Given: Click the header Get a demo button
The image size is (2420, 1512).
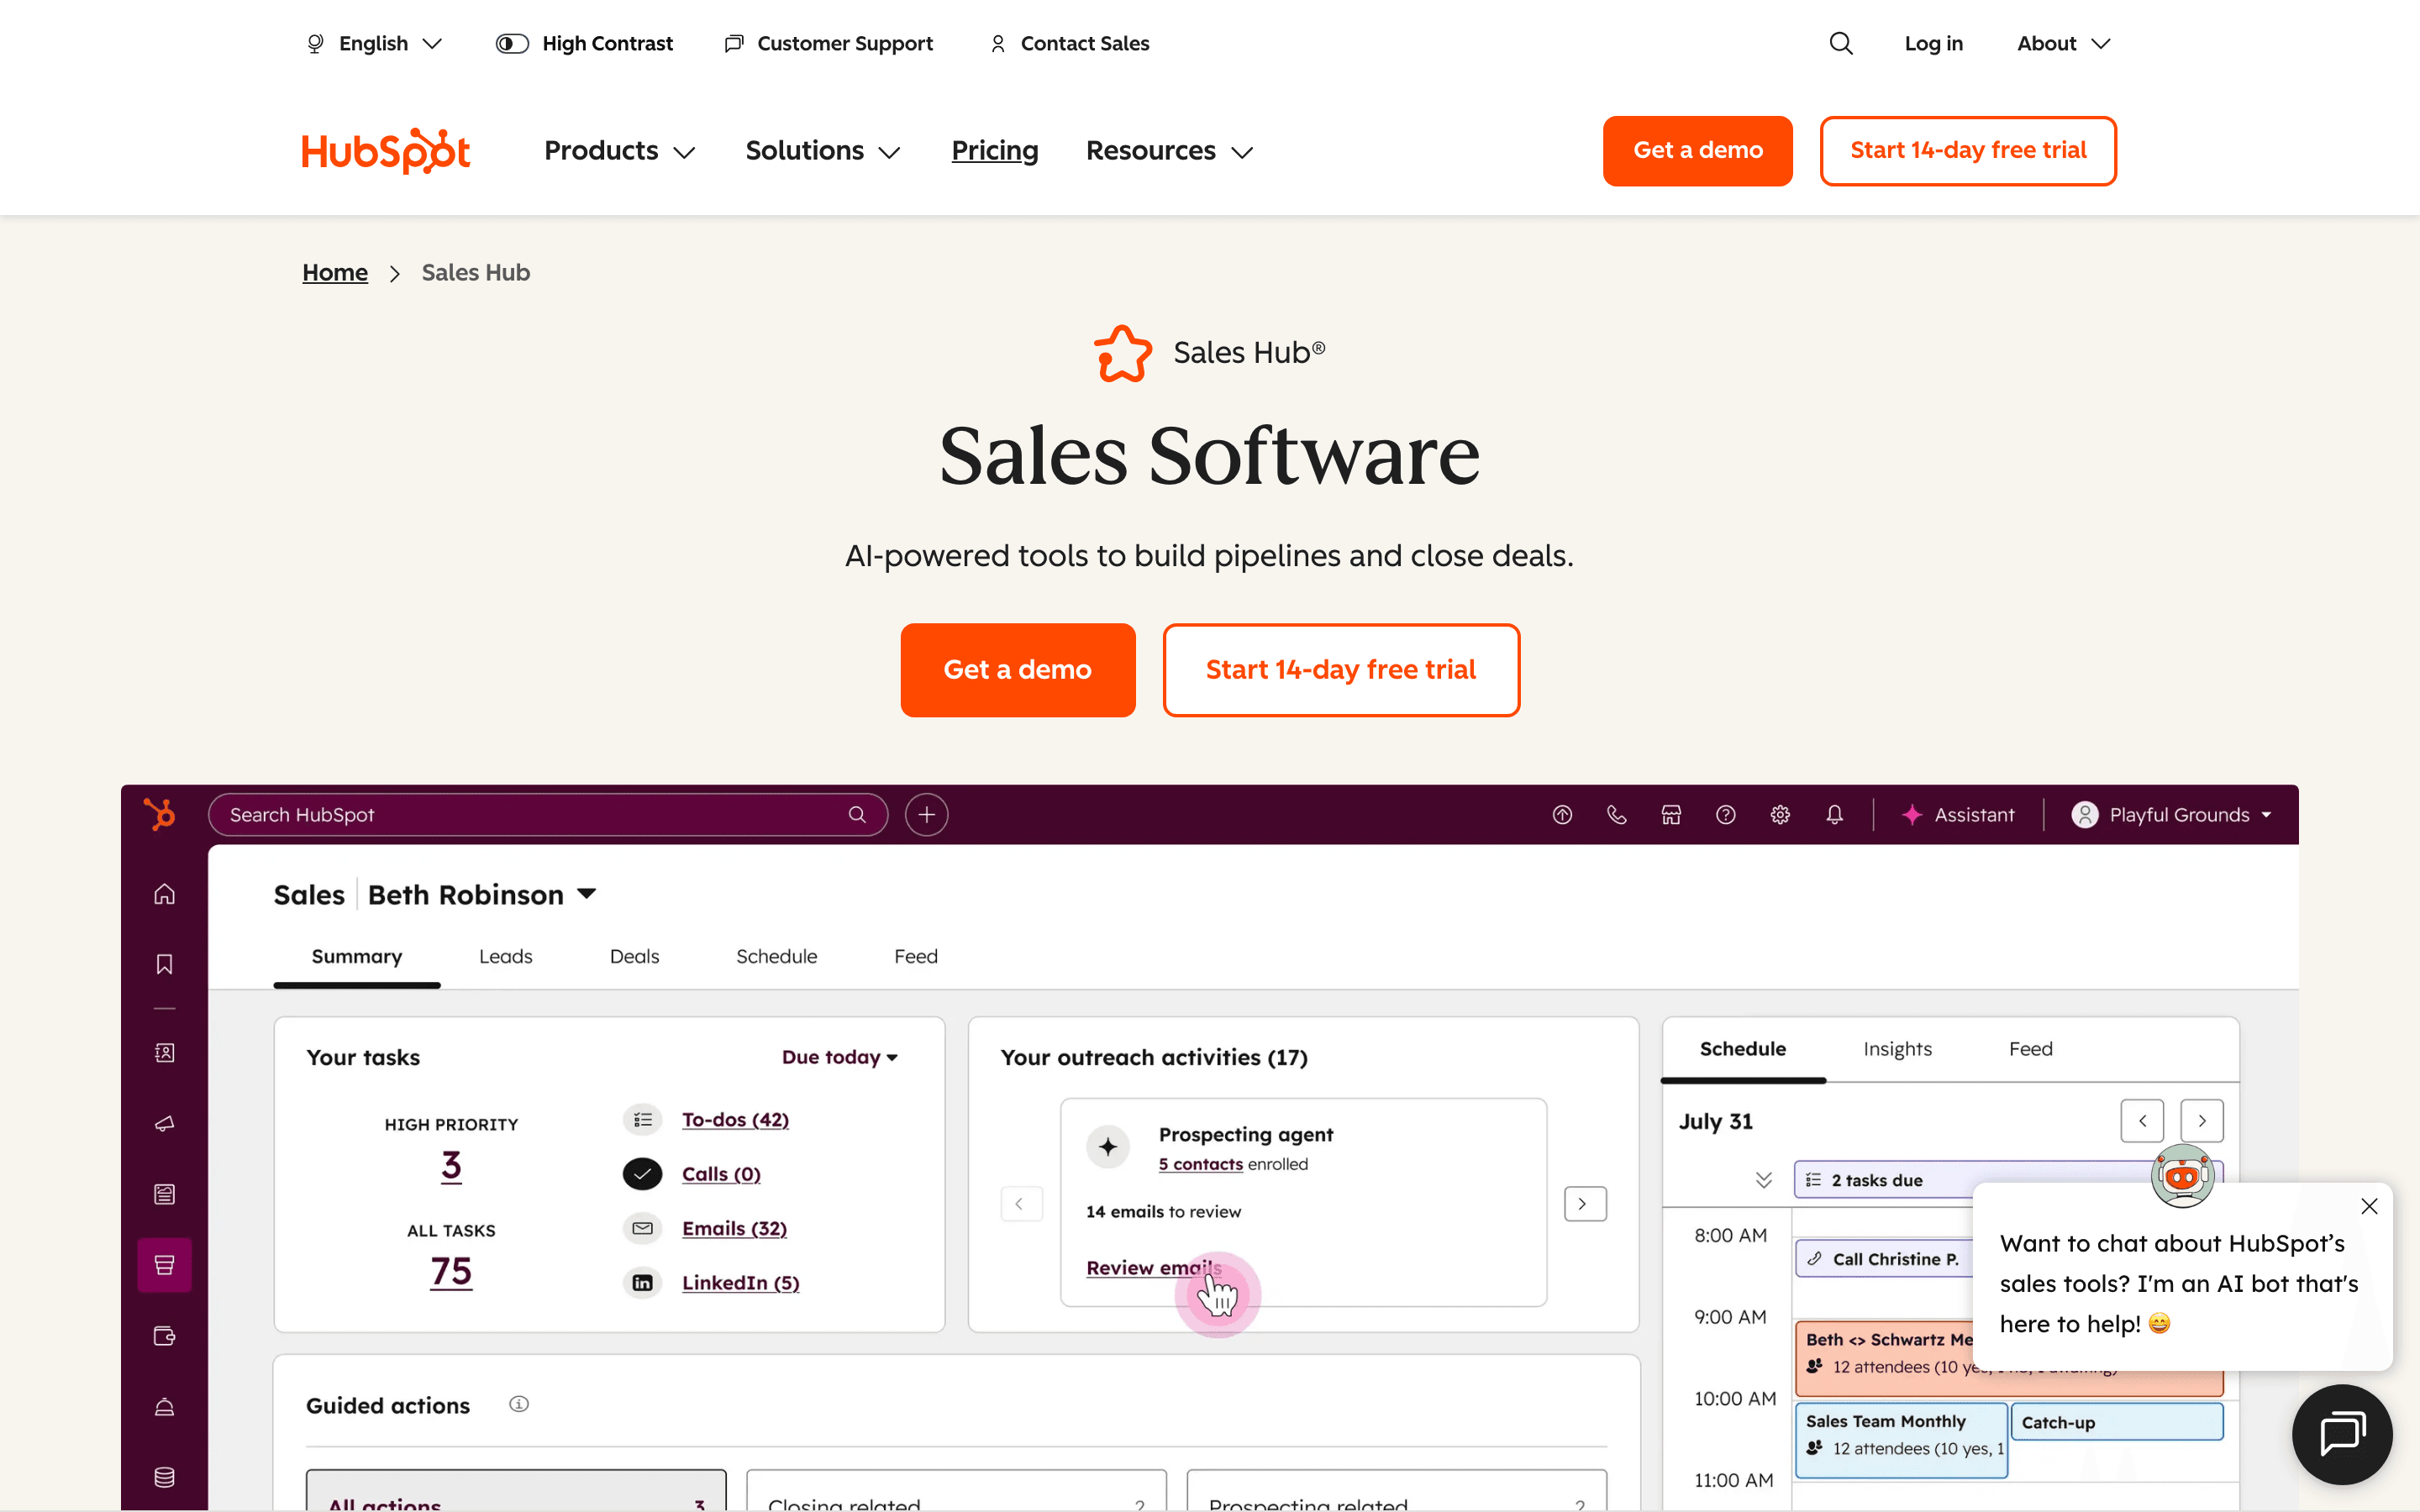Looking at the screenshot, I should tap(1697, 150).
